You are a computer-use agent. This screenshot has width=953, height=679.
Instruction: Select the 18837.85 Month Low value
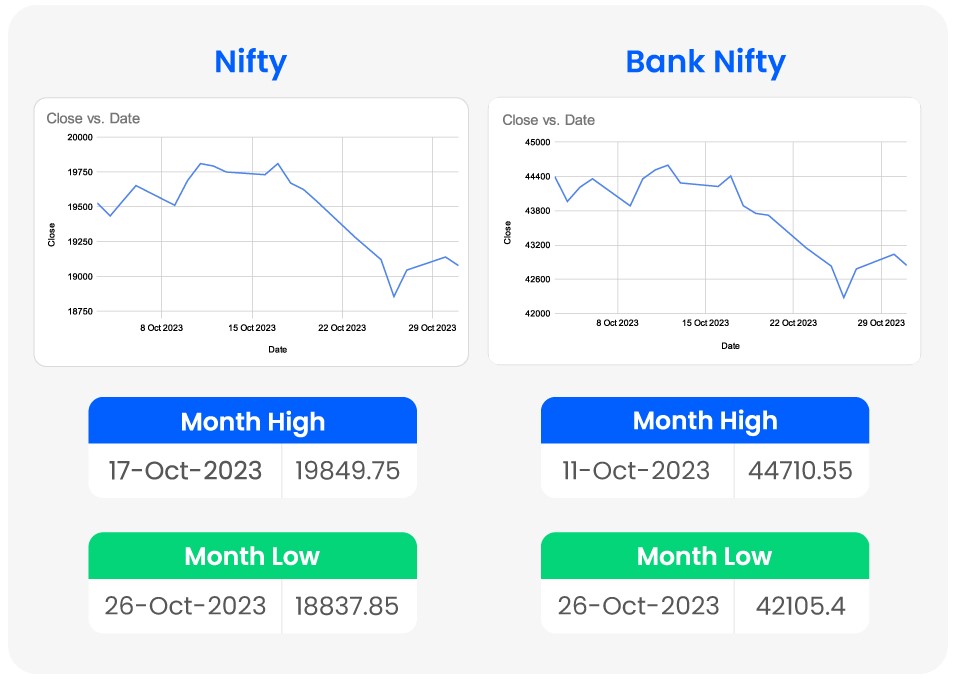349,606
